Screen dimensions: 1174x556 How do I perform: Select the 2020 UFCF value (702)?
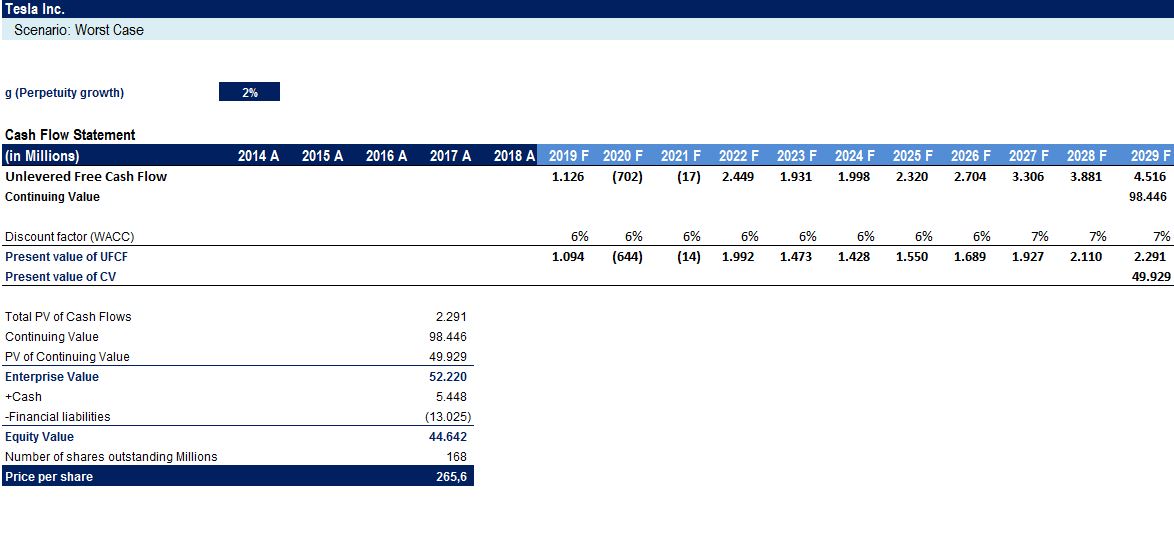(627, 177)
